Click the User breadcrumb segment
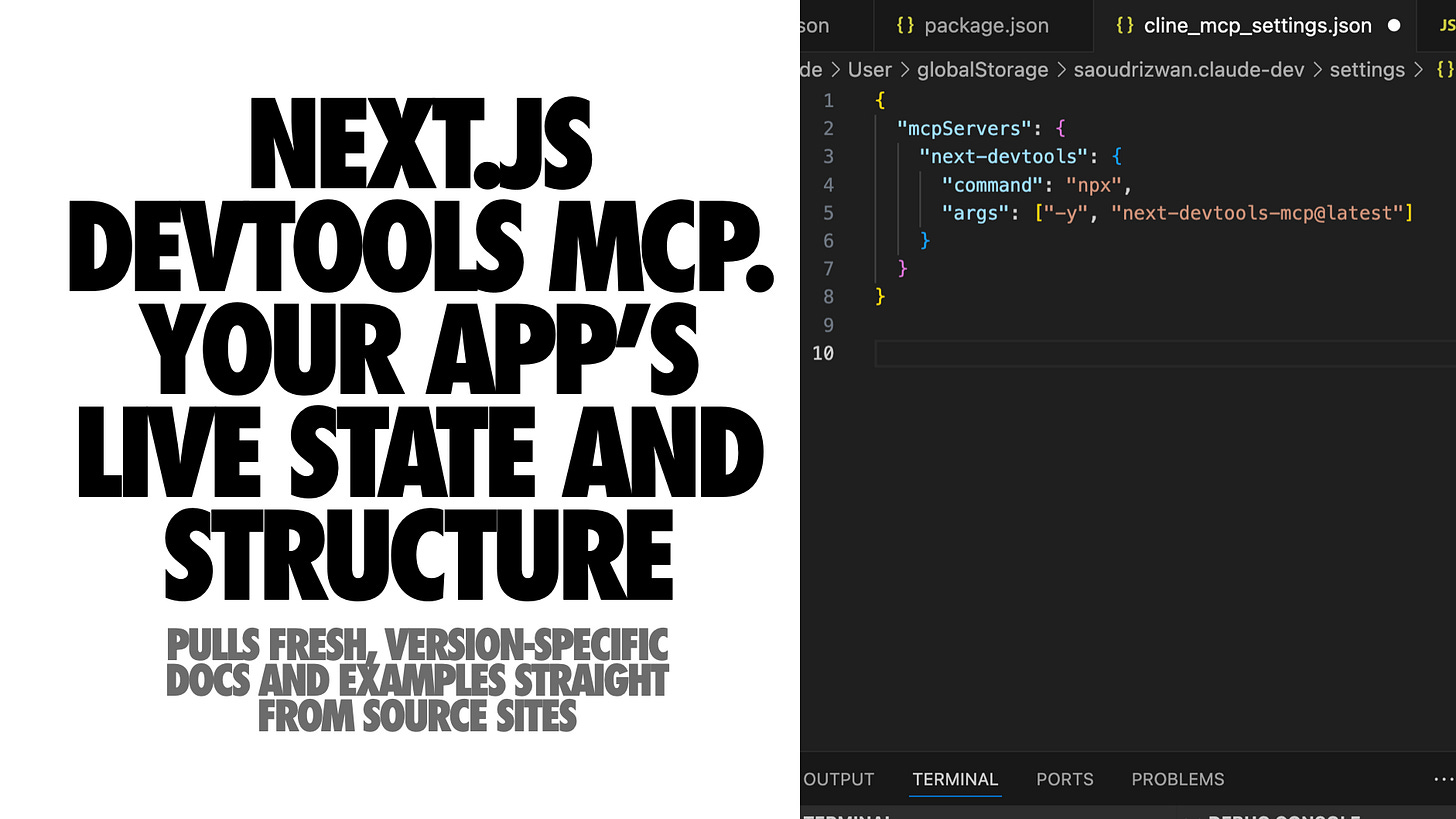The height and width of the screenshot is (819, 1456). click(869, 70)
